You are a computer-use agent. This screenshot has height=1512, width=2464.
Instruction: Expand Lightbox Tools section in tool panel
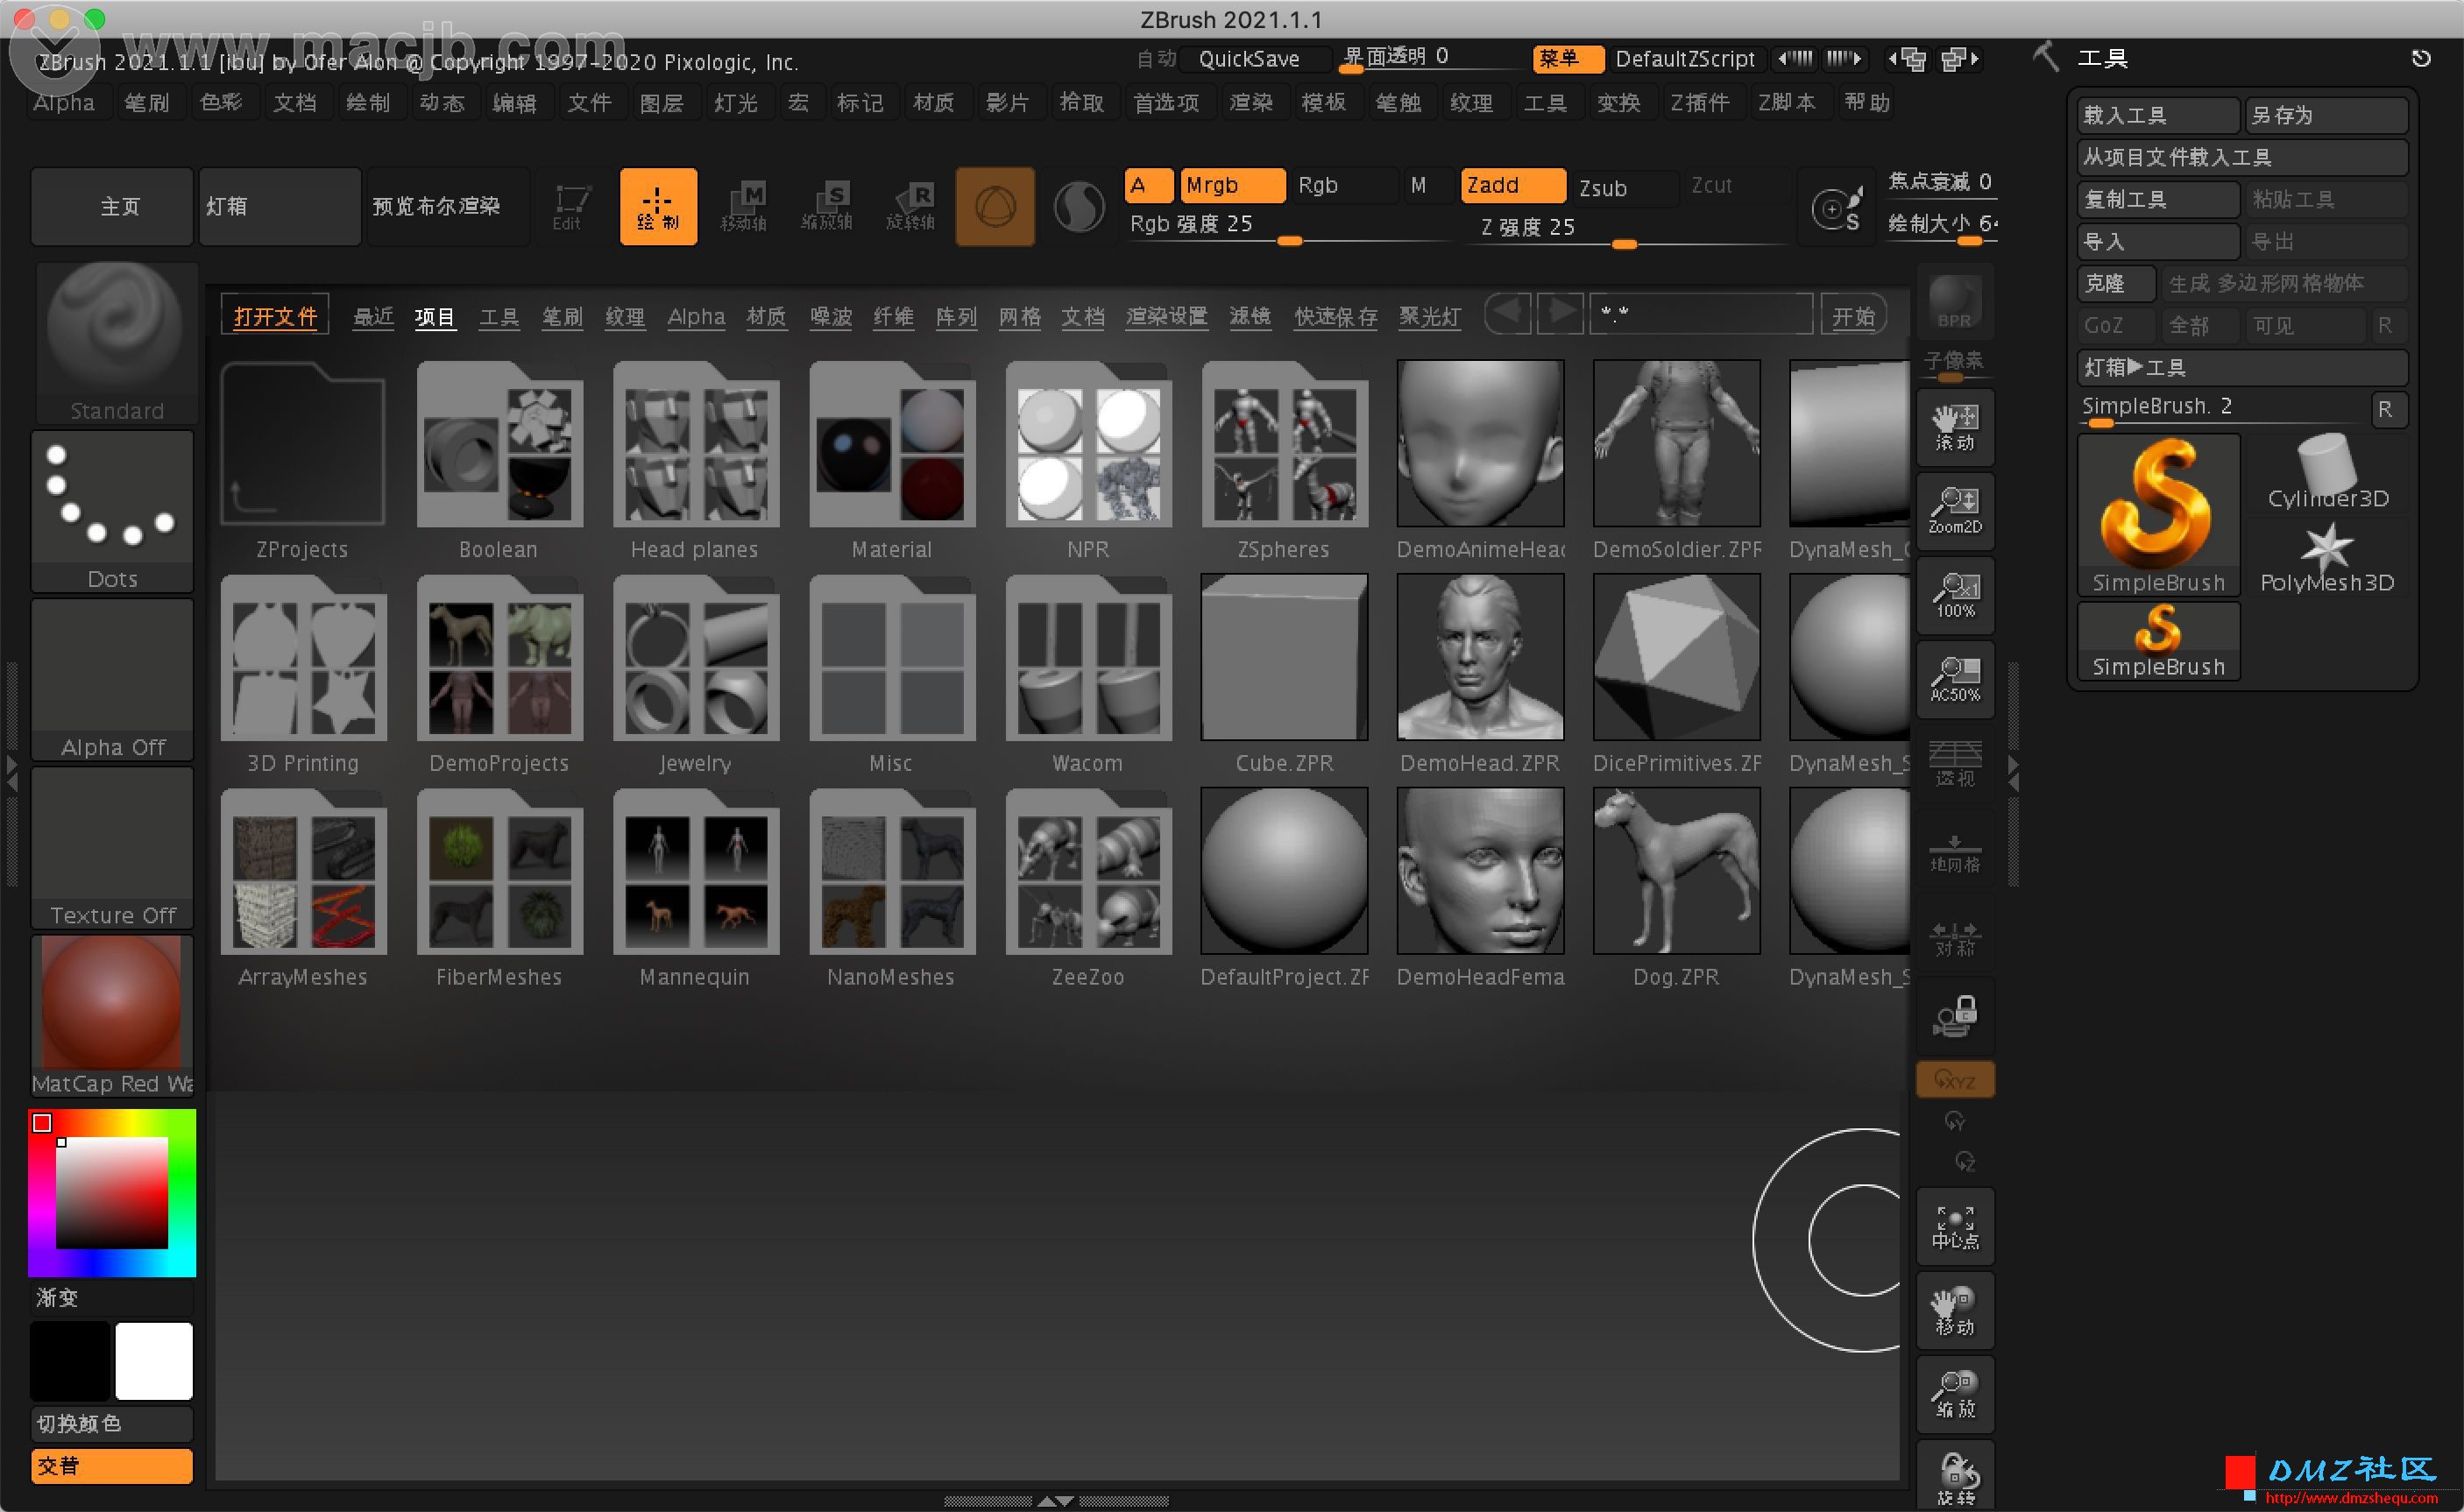tap(2242, 368)
